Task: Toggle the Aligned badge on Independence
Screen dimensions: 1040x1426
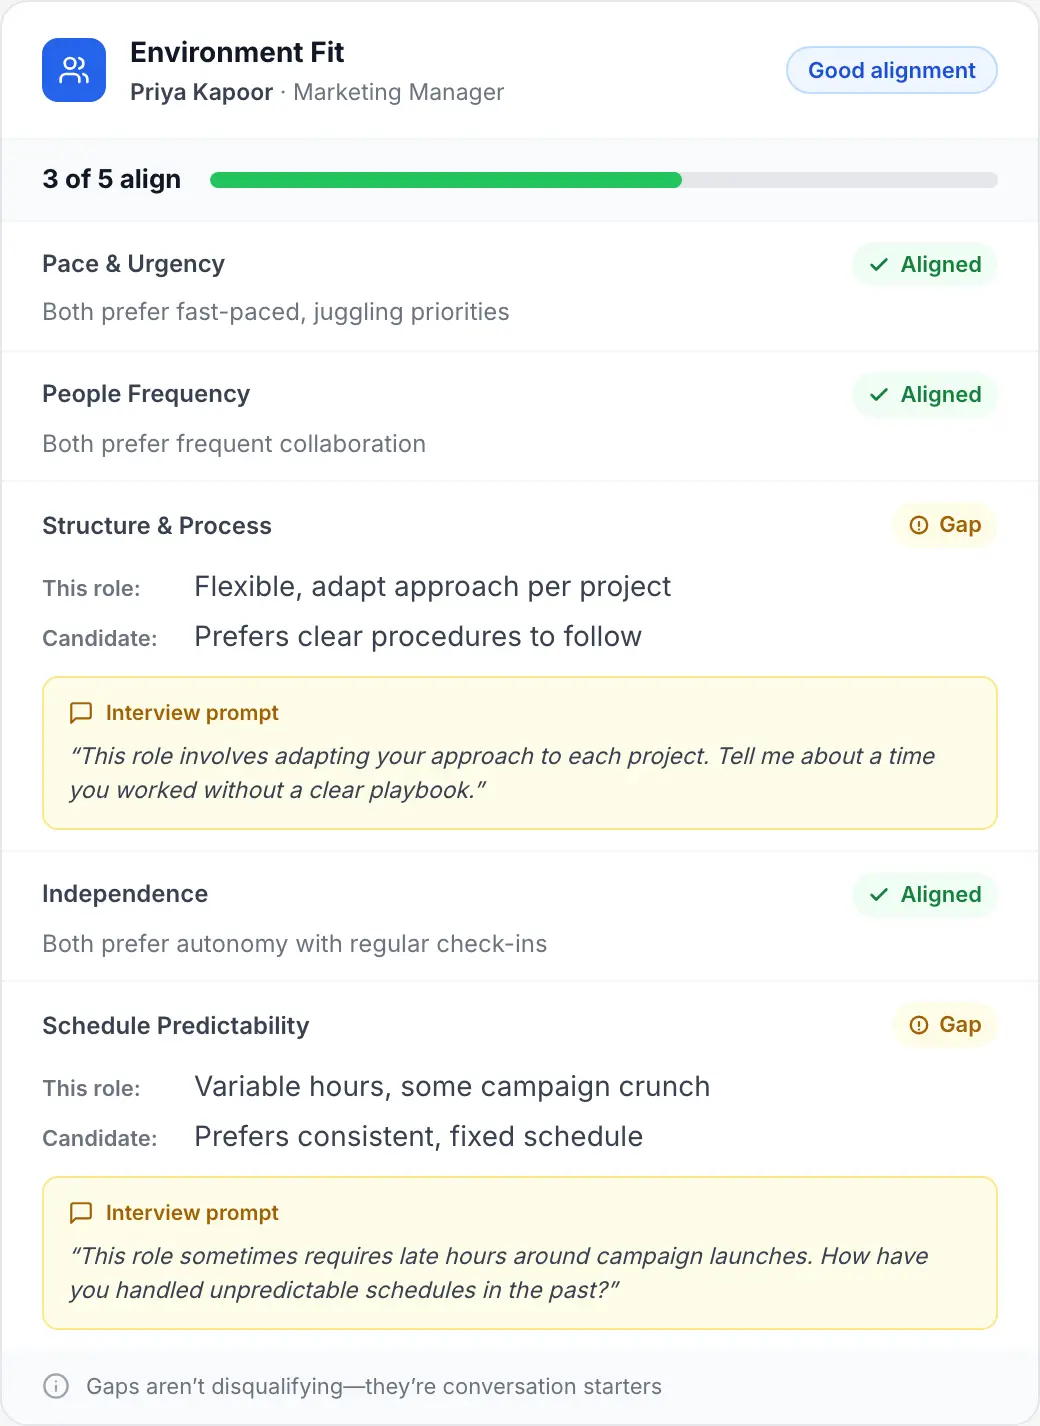Action: click(924, 895)
